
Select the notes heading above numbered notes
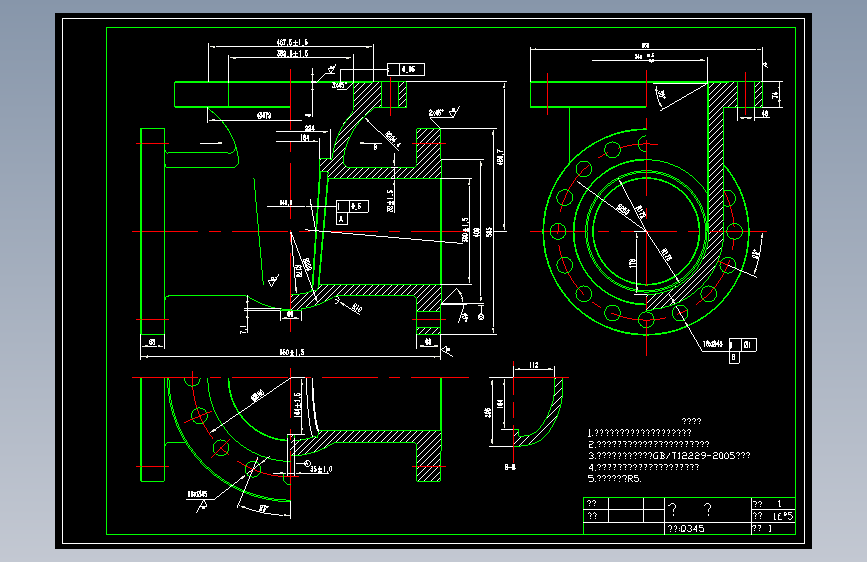click(691, 422)
